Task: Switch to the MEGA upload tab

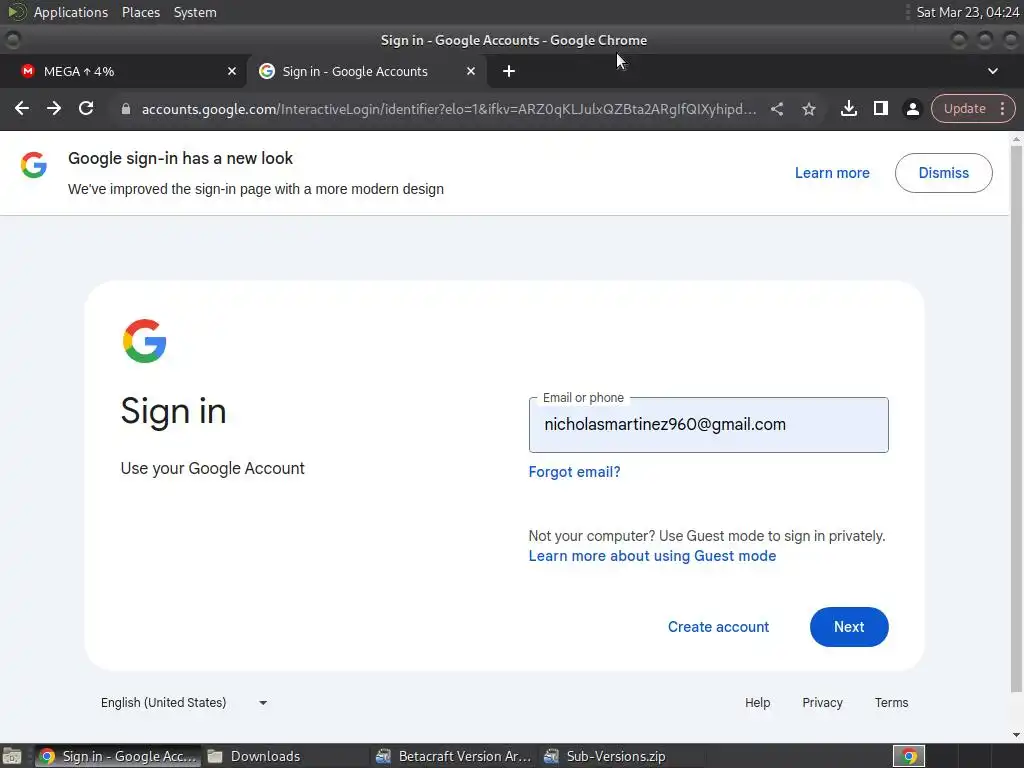Action: (123, 71)
